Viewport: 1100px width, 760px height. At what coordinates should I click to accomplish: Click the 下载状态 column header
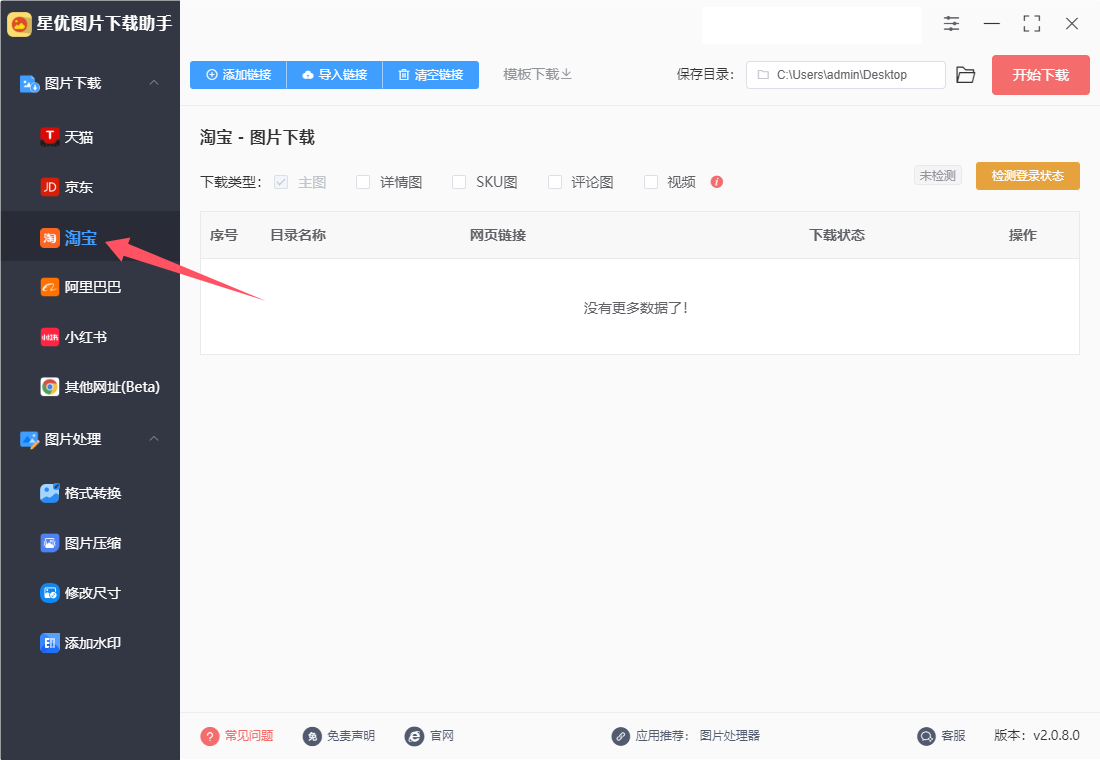837,235
